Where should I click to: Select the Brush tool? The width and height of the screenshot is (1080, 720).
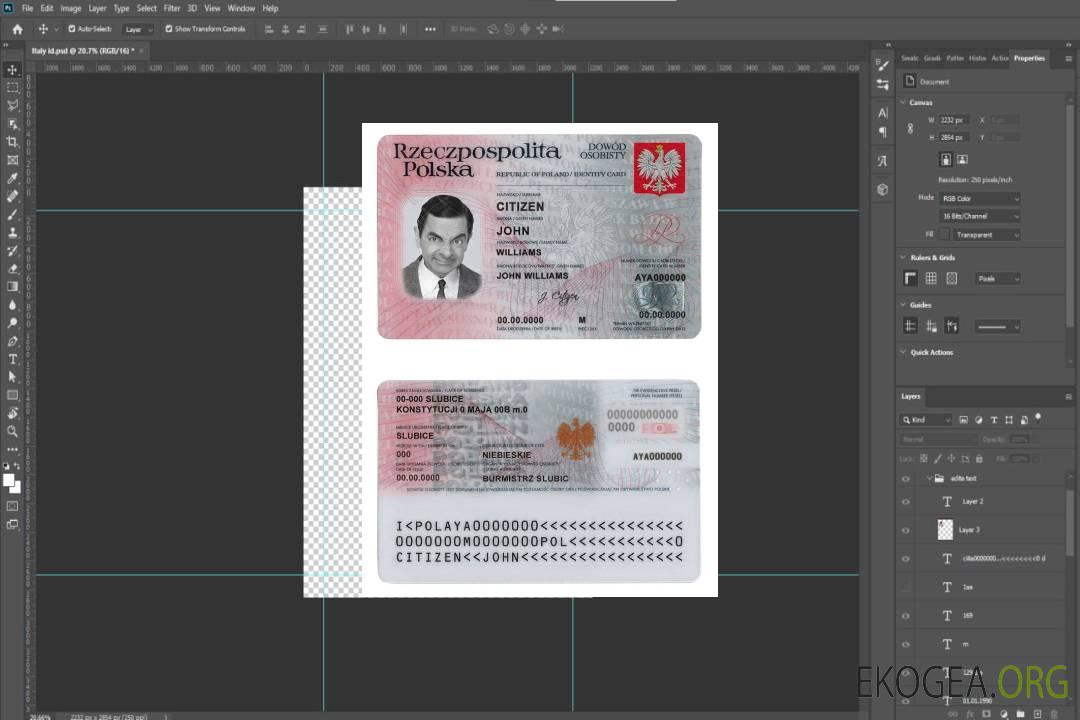click(x=12, y=214)
